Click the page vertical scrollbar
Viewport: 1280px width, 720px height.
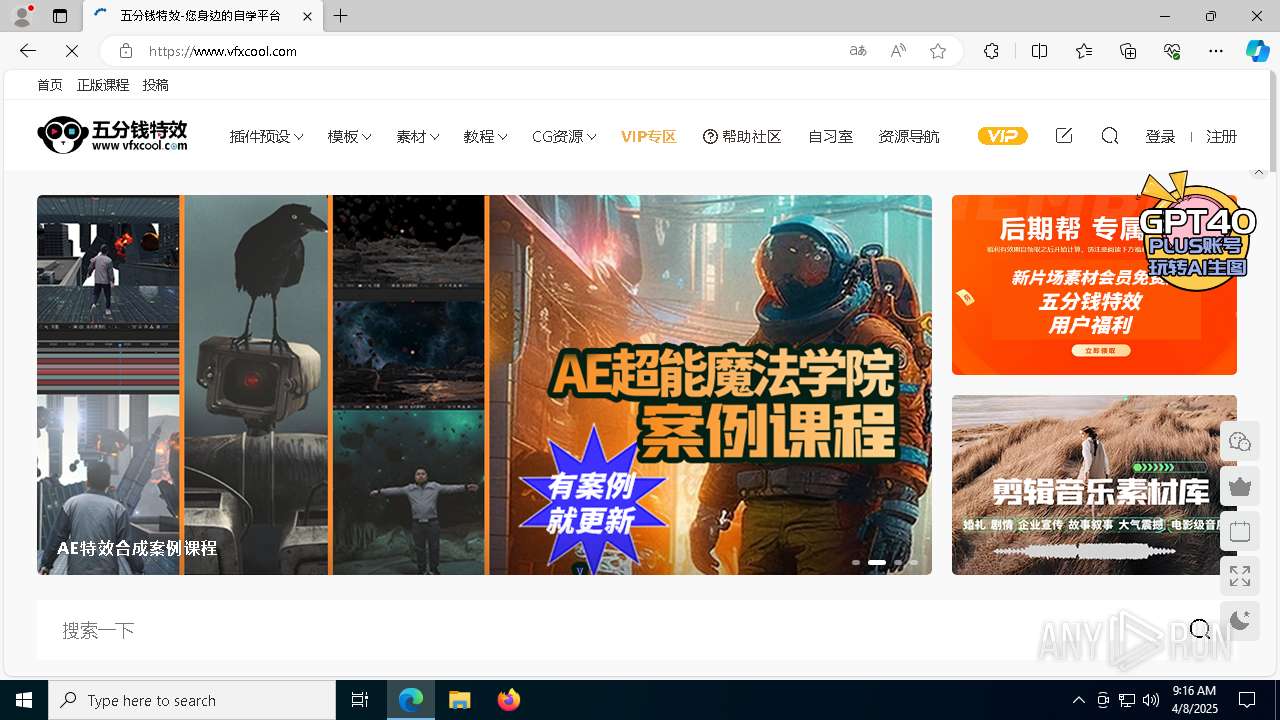tap(1275, 120)
